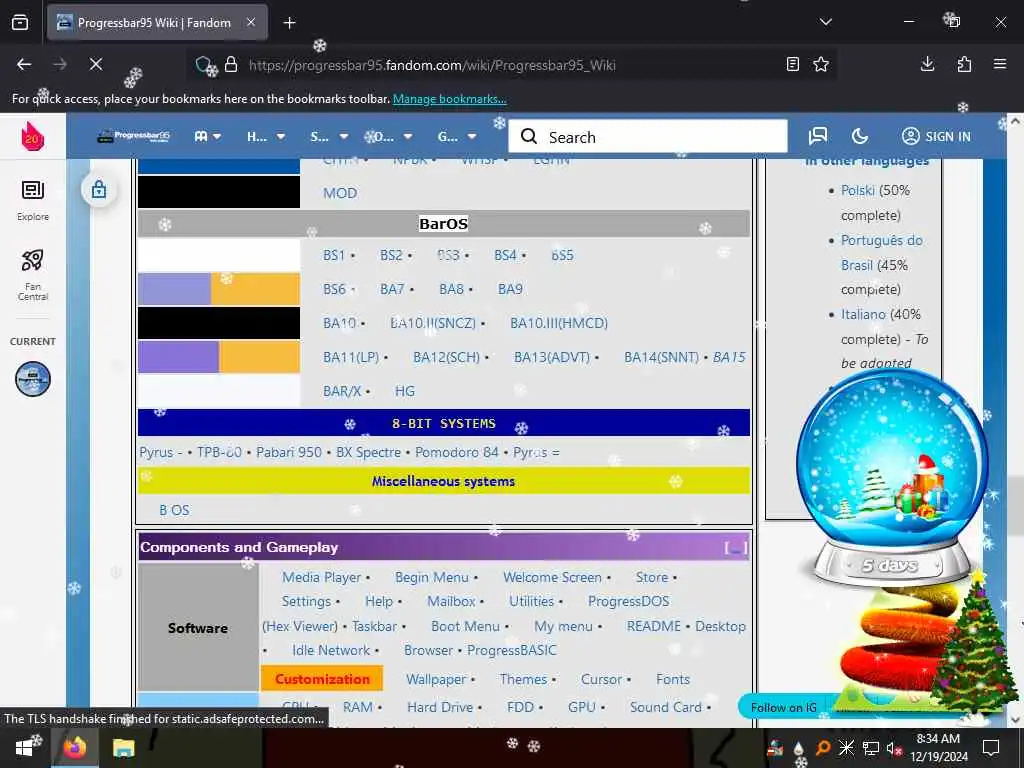Click the volume speaker tray icon
The image size is (1024, 768).
click(893, 748)
